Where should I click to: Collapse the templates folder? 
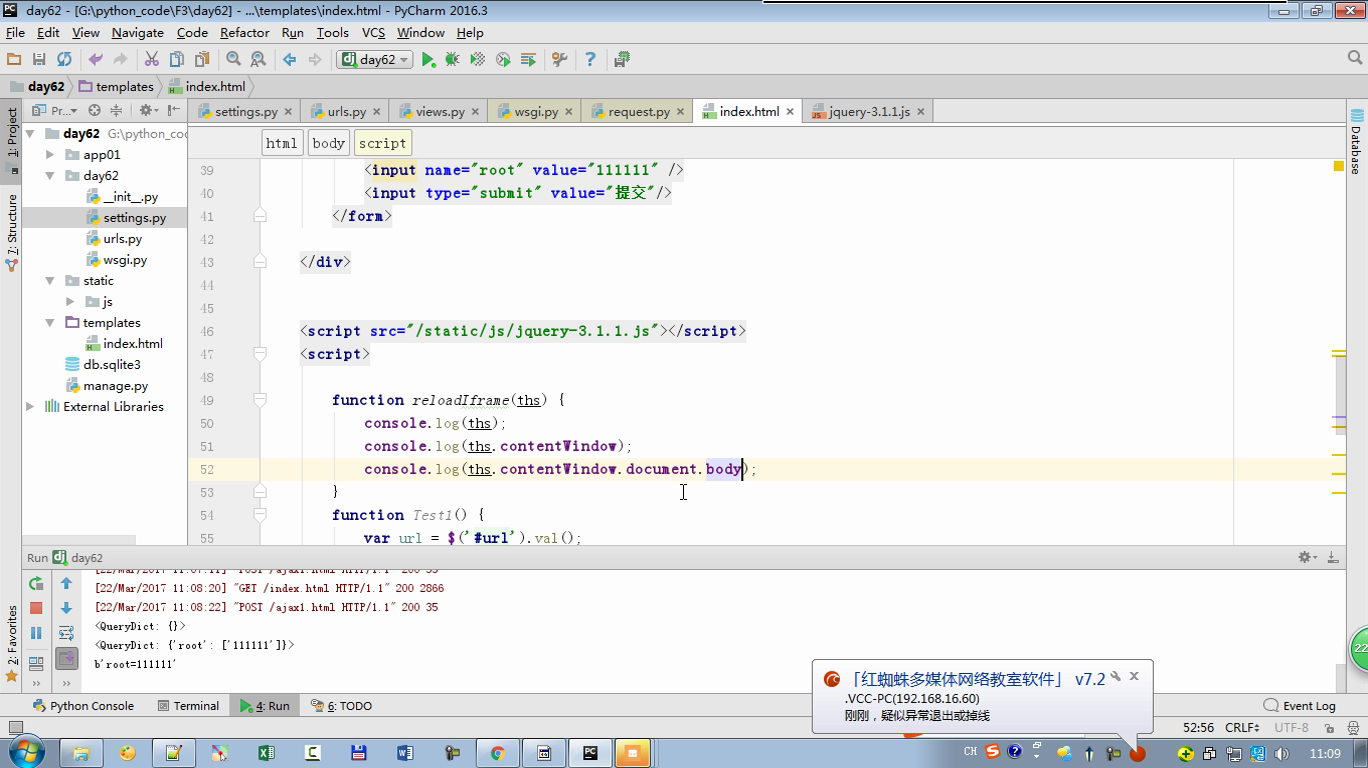point(50,323)
